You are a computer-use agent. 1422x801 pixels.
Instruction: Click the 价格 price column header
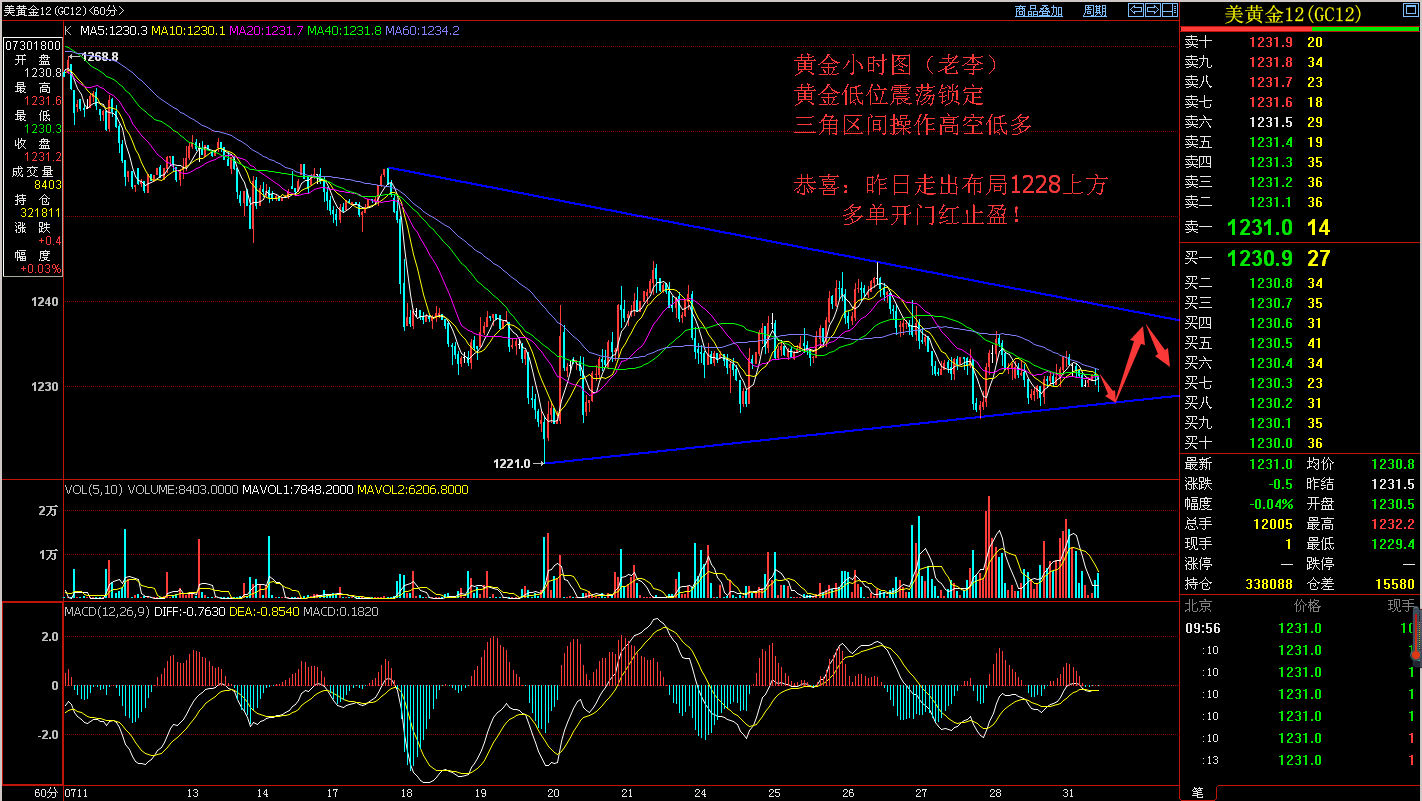point(1306,606)
